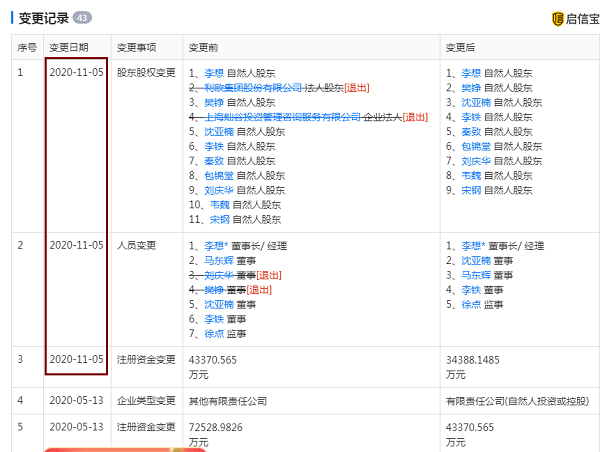This screenshot has width=600, height=452.
Task: Click the 序号 column header
Action: (27, 47)
